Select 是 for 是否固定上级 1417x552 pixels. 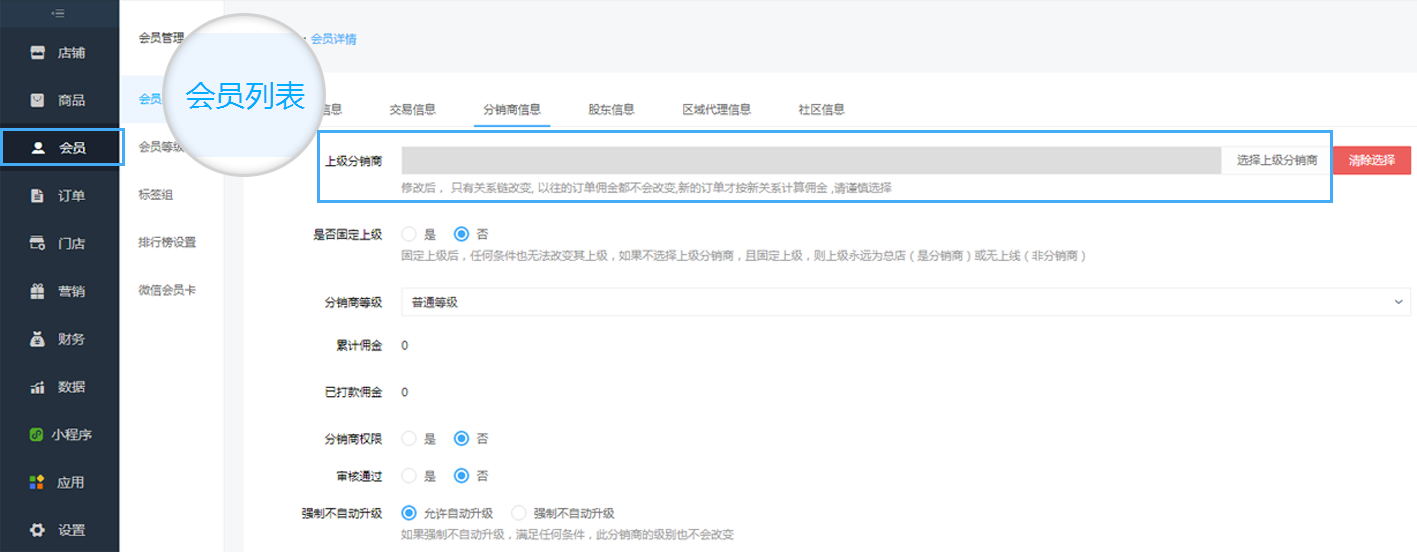pyautogui.click(x=408, y=234)
